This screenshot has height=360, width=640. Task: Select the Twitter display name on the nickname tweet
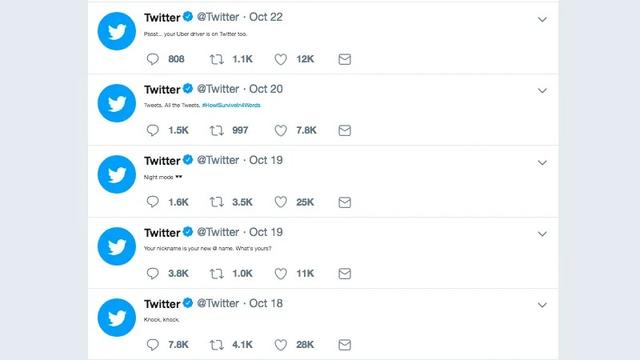coord(162,232)
